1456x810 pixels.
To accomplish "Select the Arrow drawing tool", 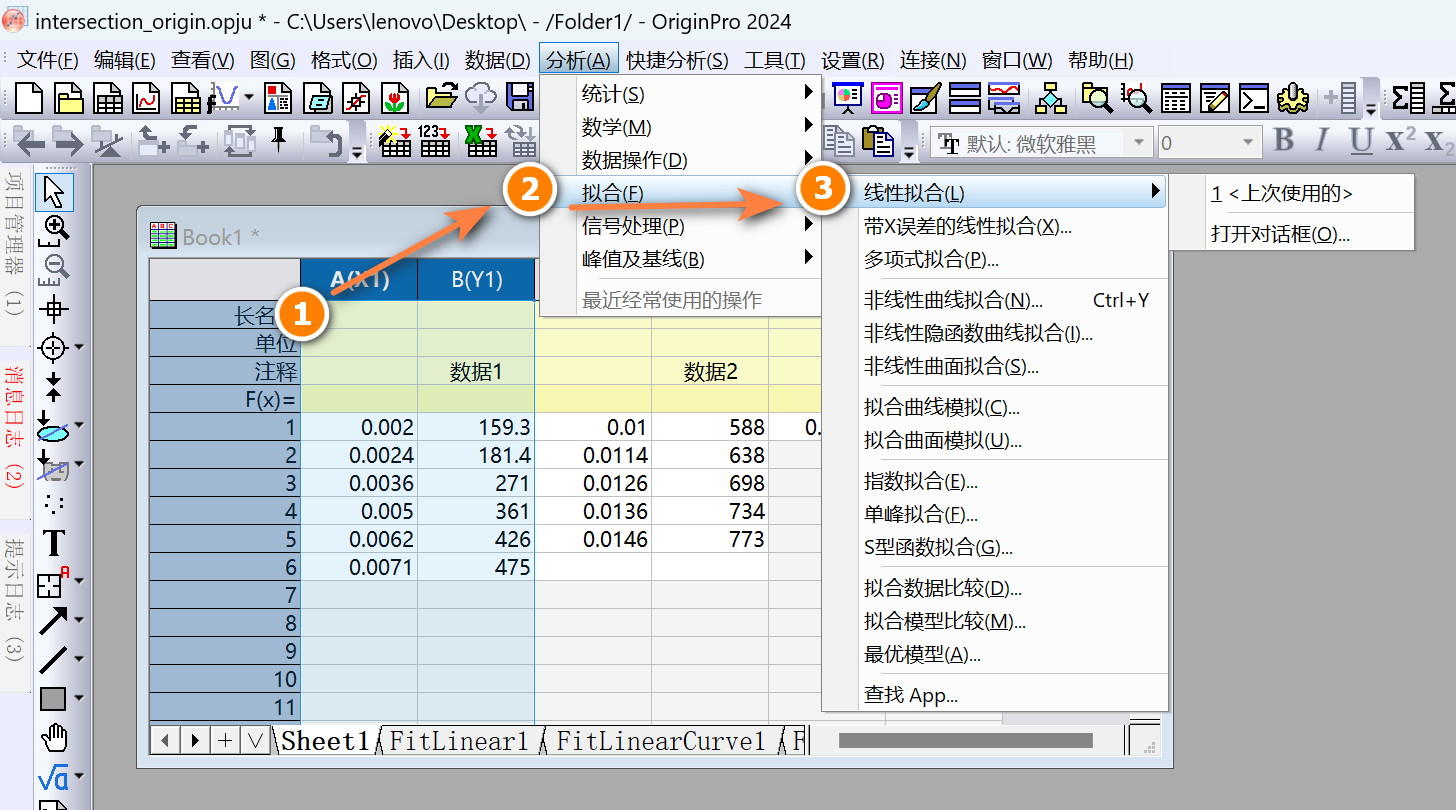I will pos(53,622).
